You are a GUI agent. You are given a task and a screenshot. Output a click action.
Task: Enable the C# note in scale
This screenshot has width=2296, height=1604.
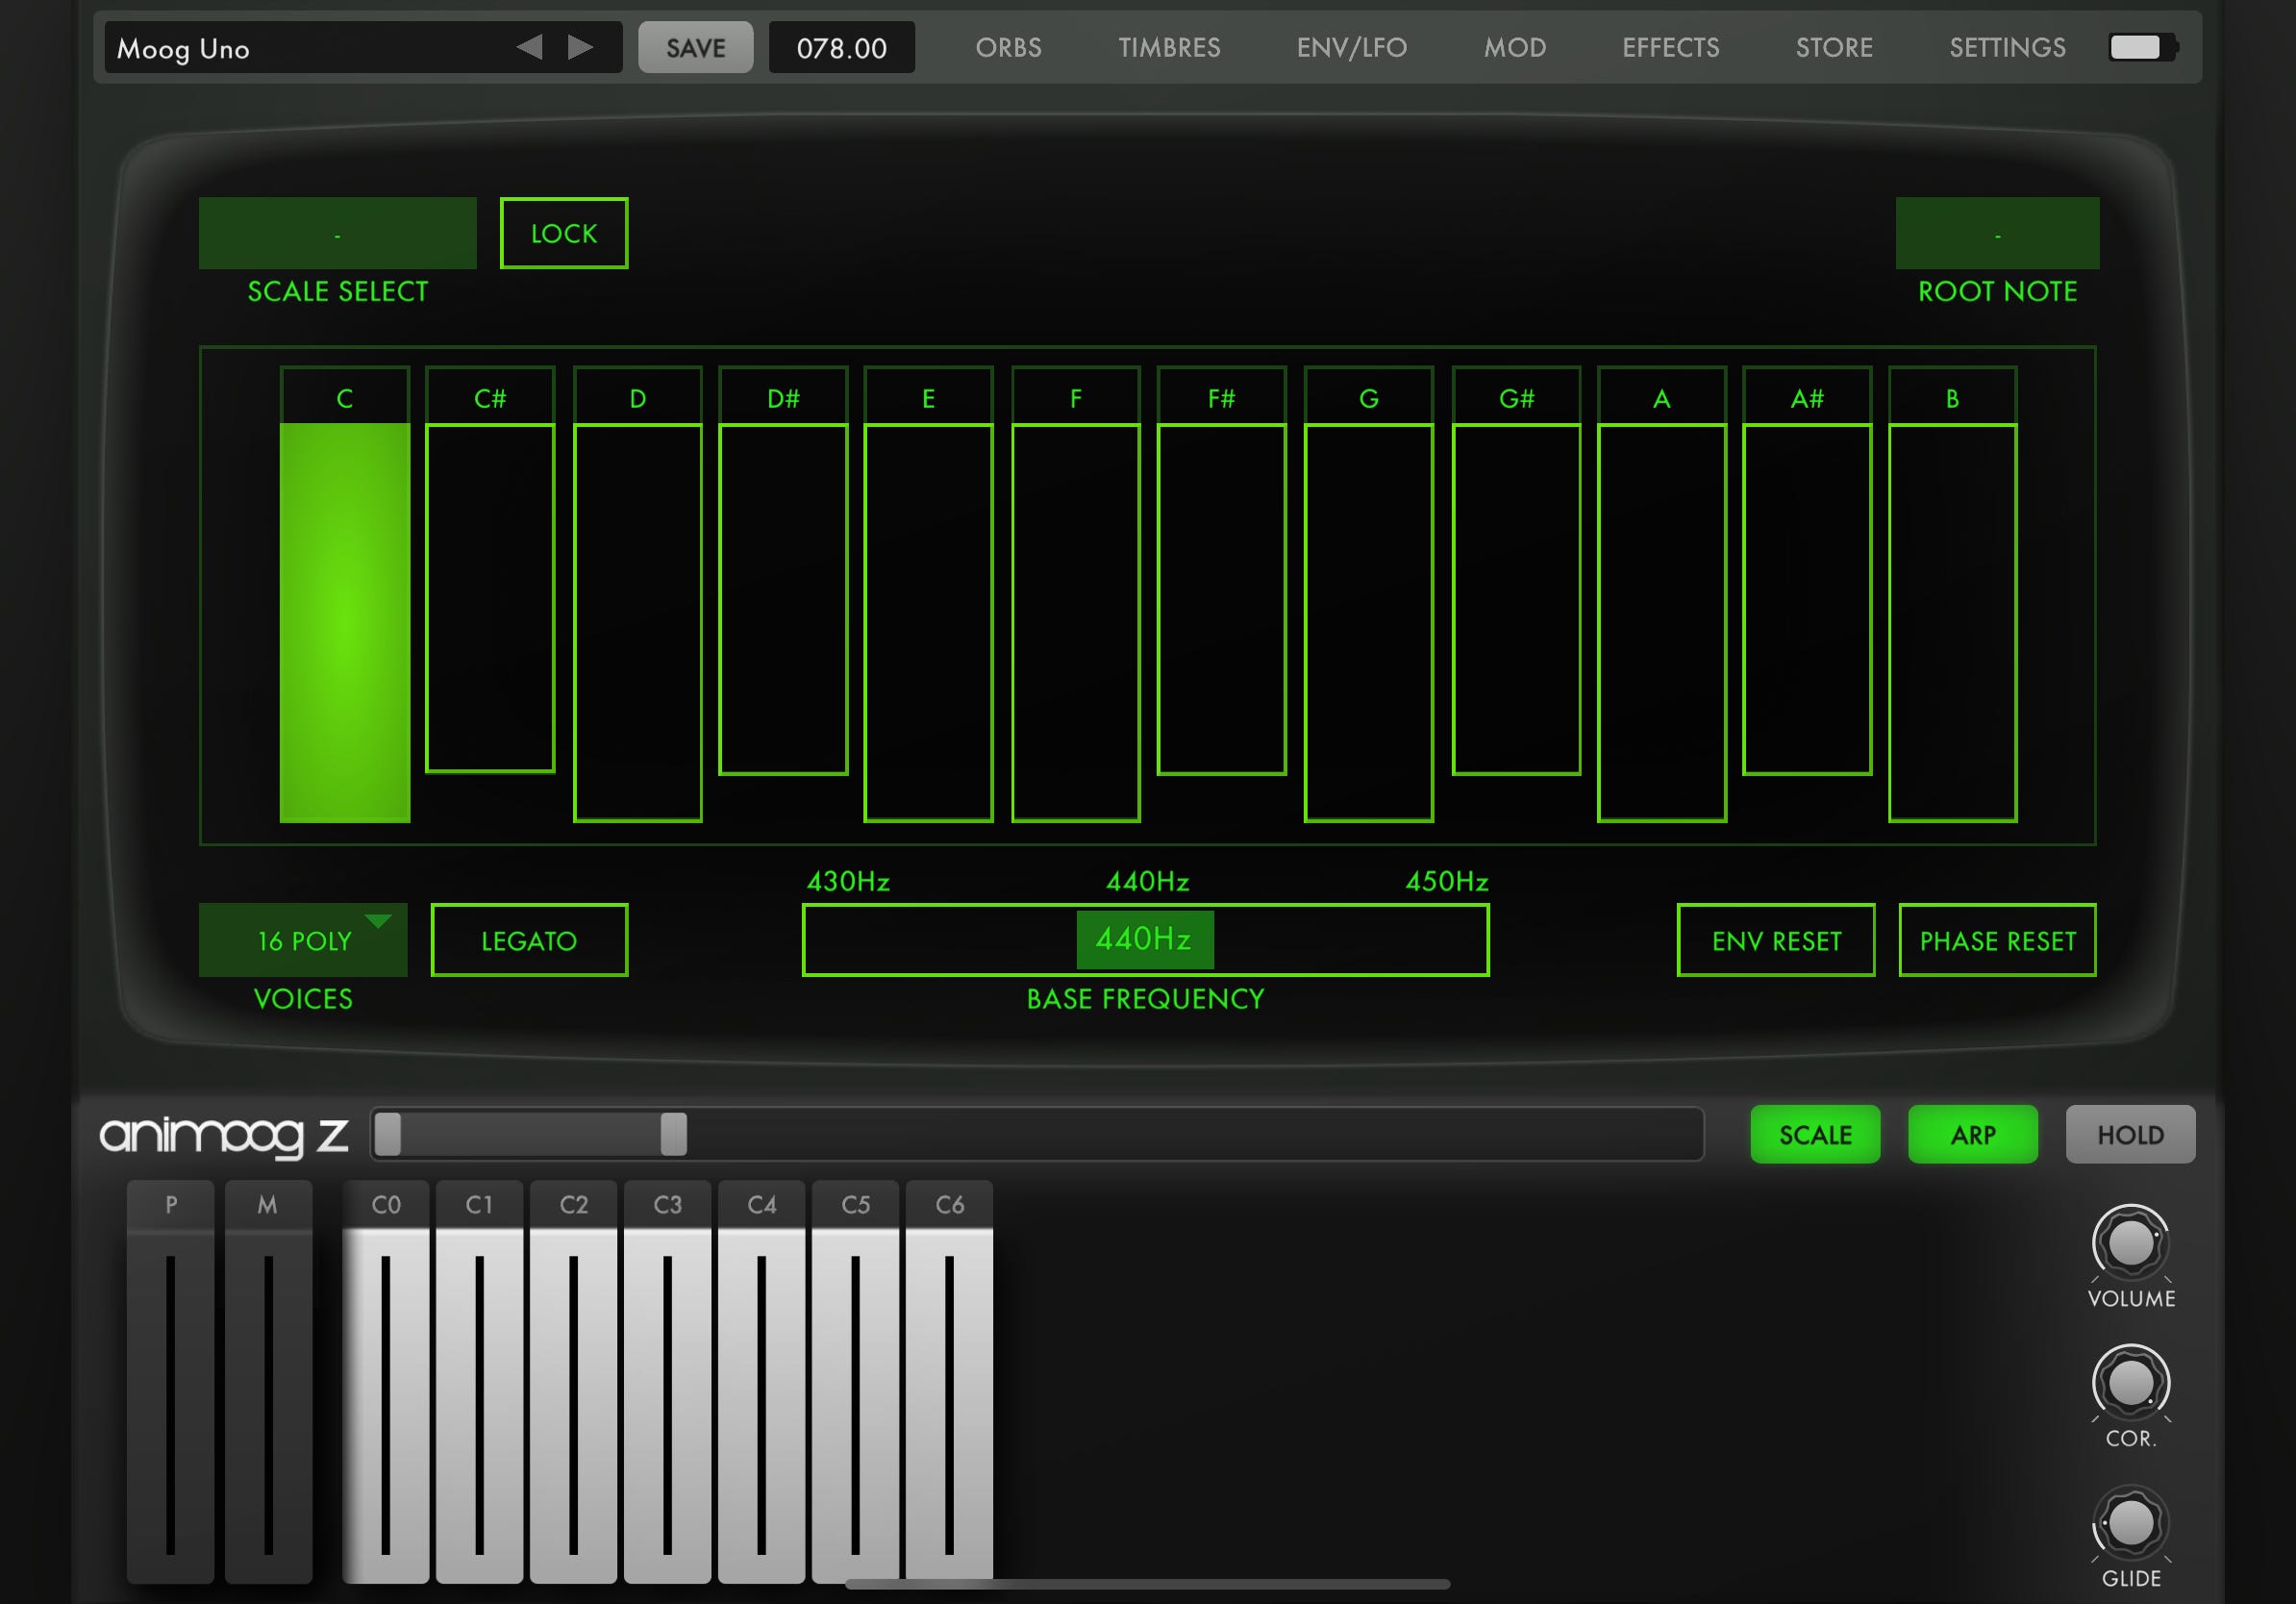point(490,598)
